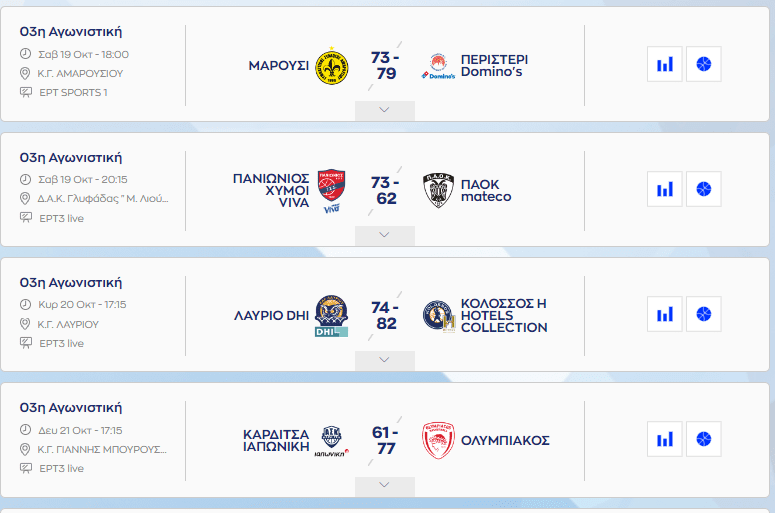Expand details under the 73-62 score
The height and width of the screenshot is (513, 775).
(x=385, y=235)
